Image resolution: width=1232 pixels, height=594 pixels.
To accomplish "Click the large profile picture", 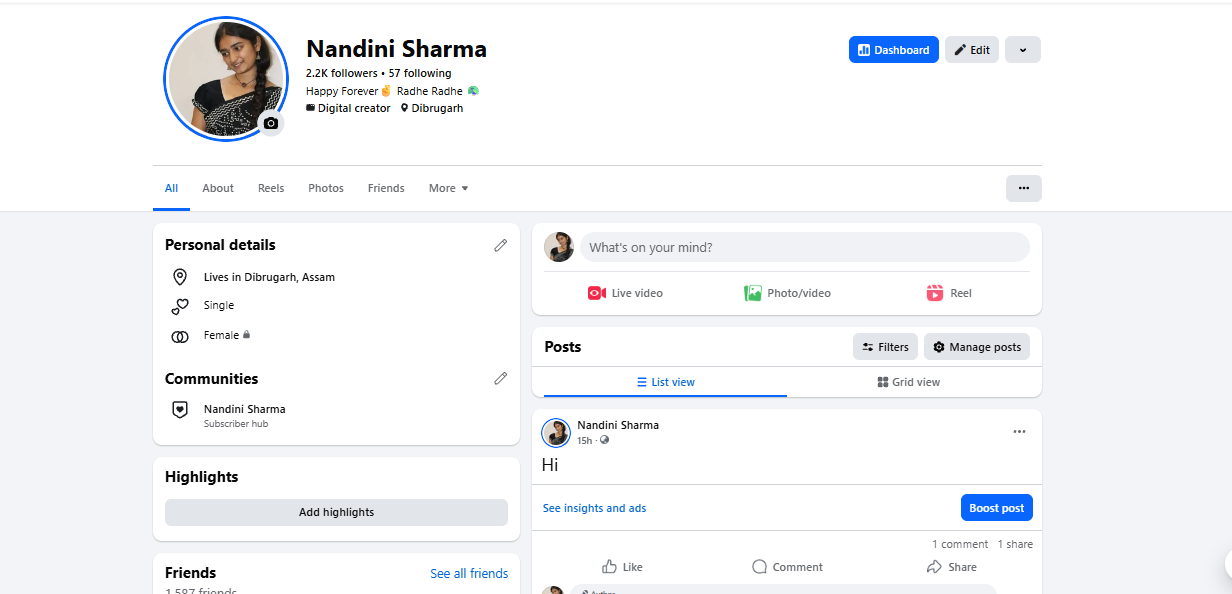I will [225, 79].
